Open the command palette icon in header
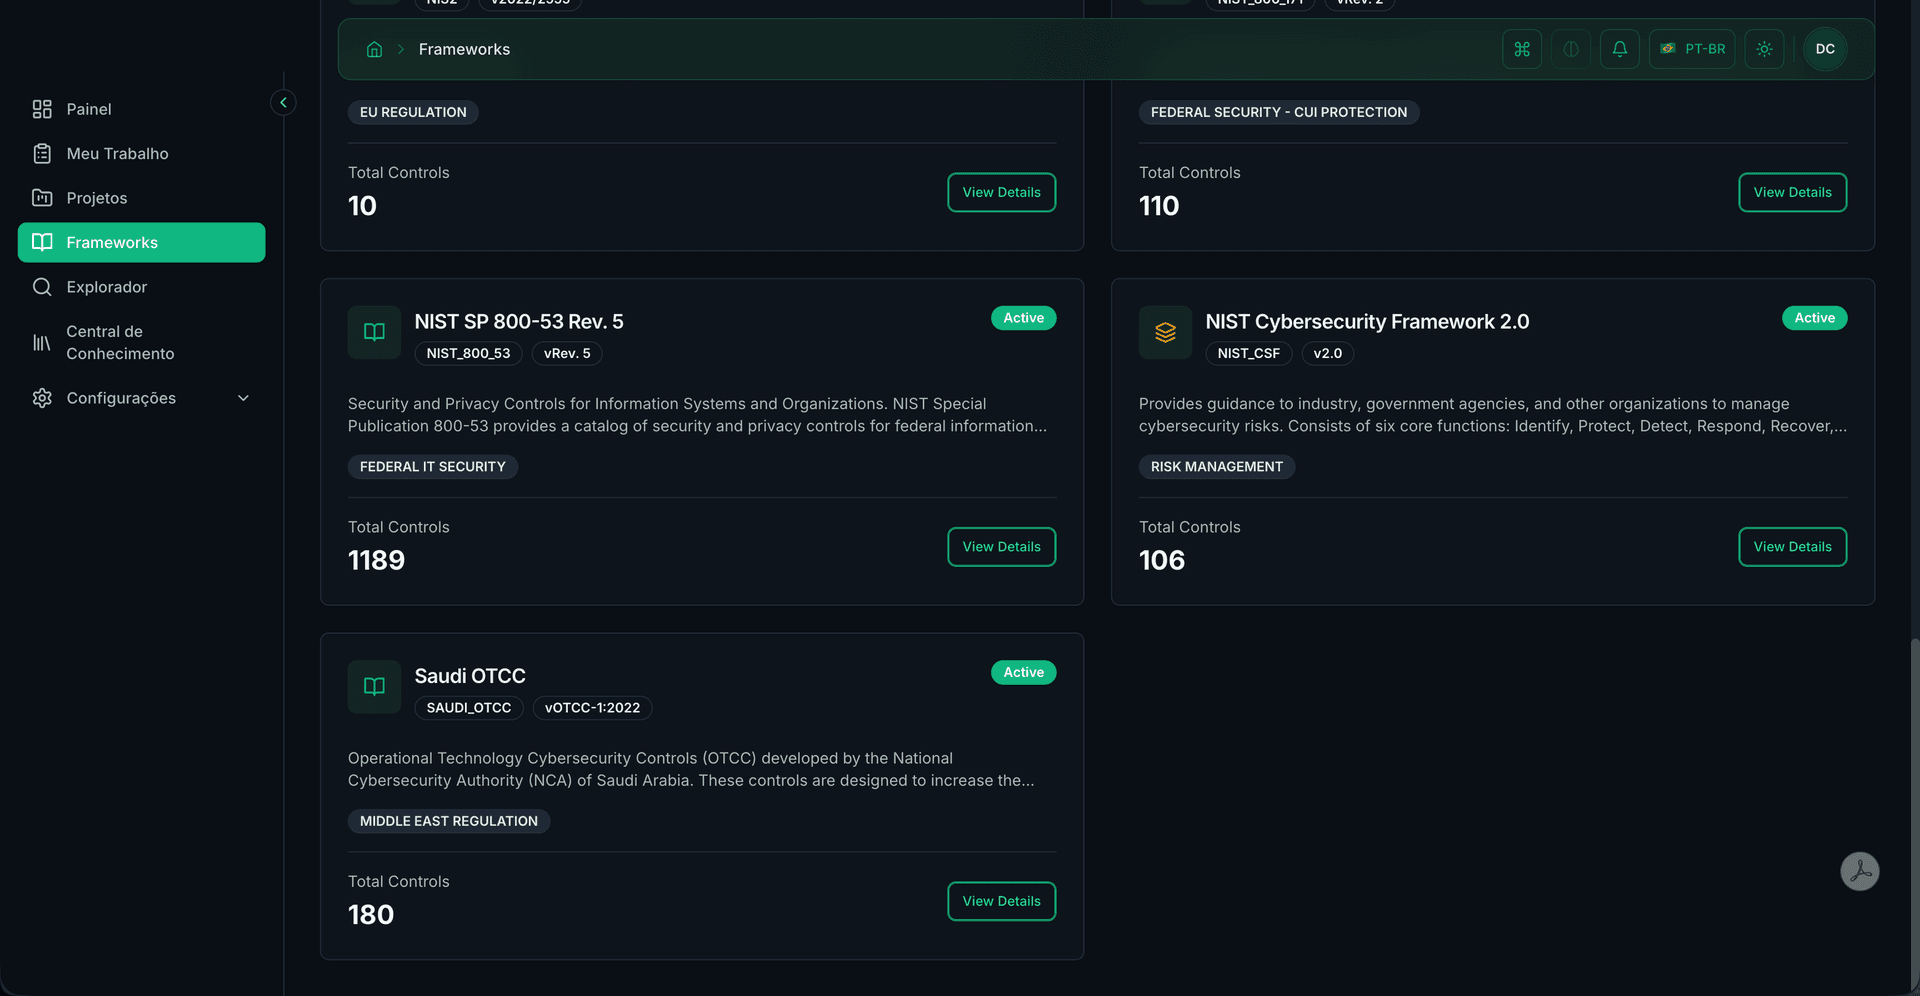 [1521, 48]
